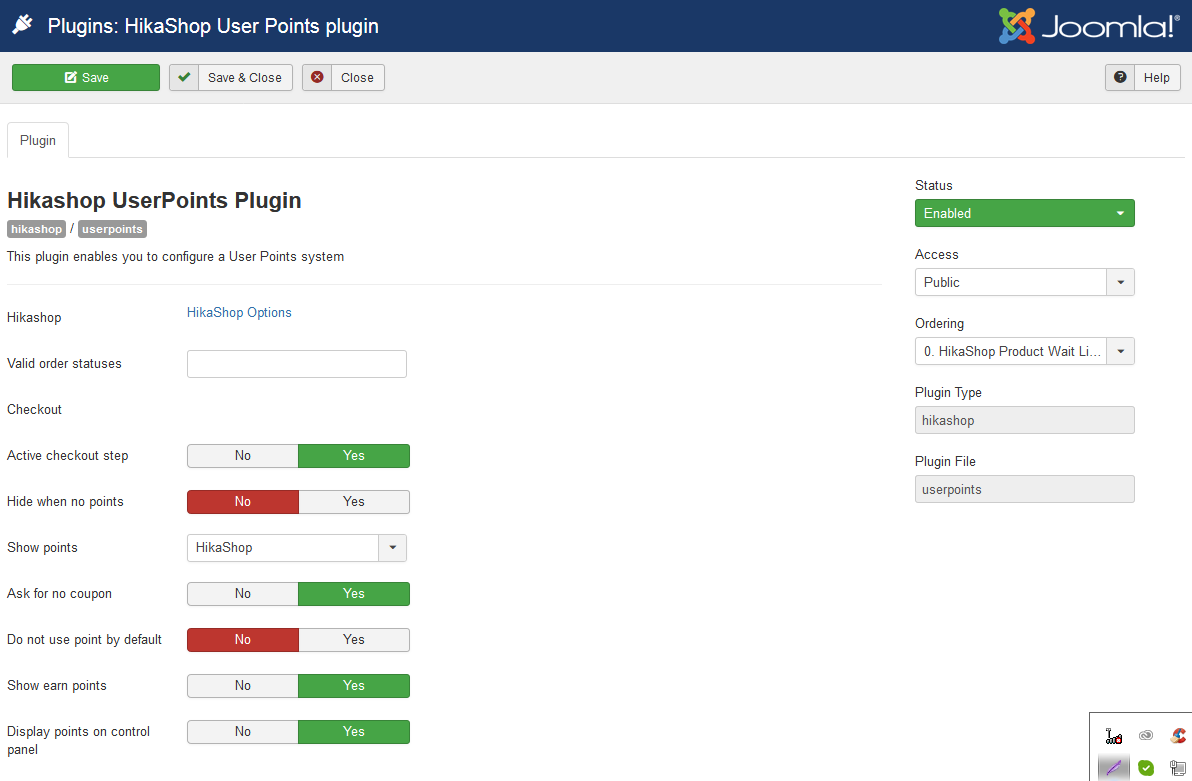The height and width of the screenshot is (781, 1192).
Task: Open the HikaShop Options link
Action: pyautogui.click(x=239, y=313)
